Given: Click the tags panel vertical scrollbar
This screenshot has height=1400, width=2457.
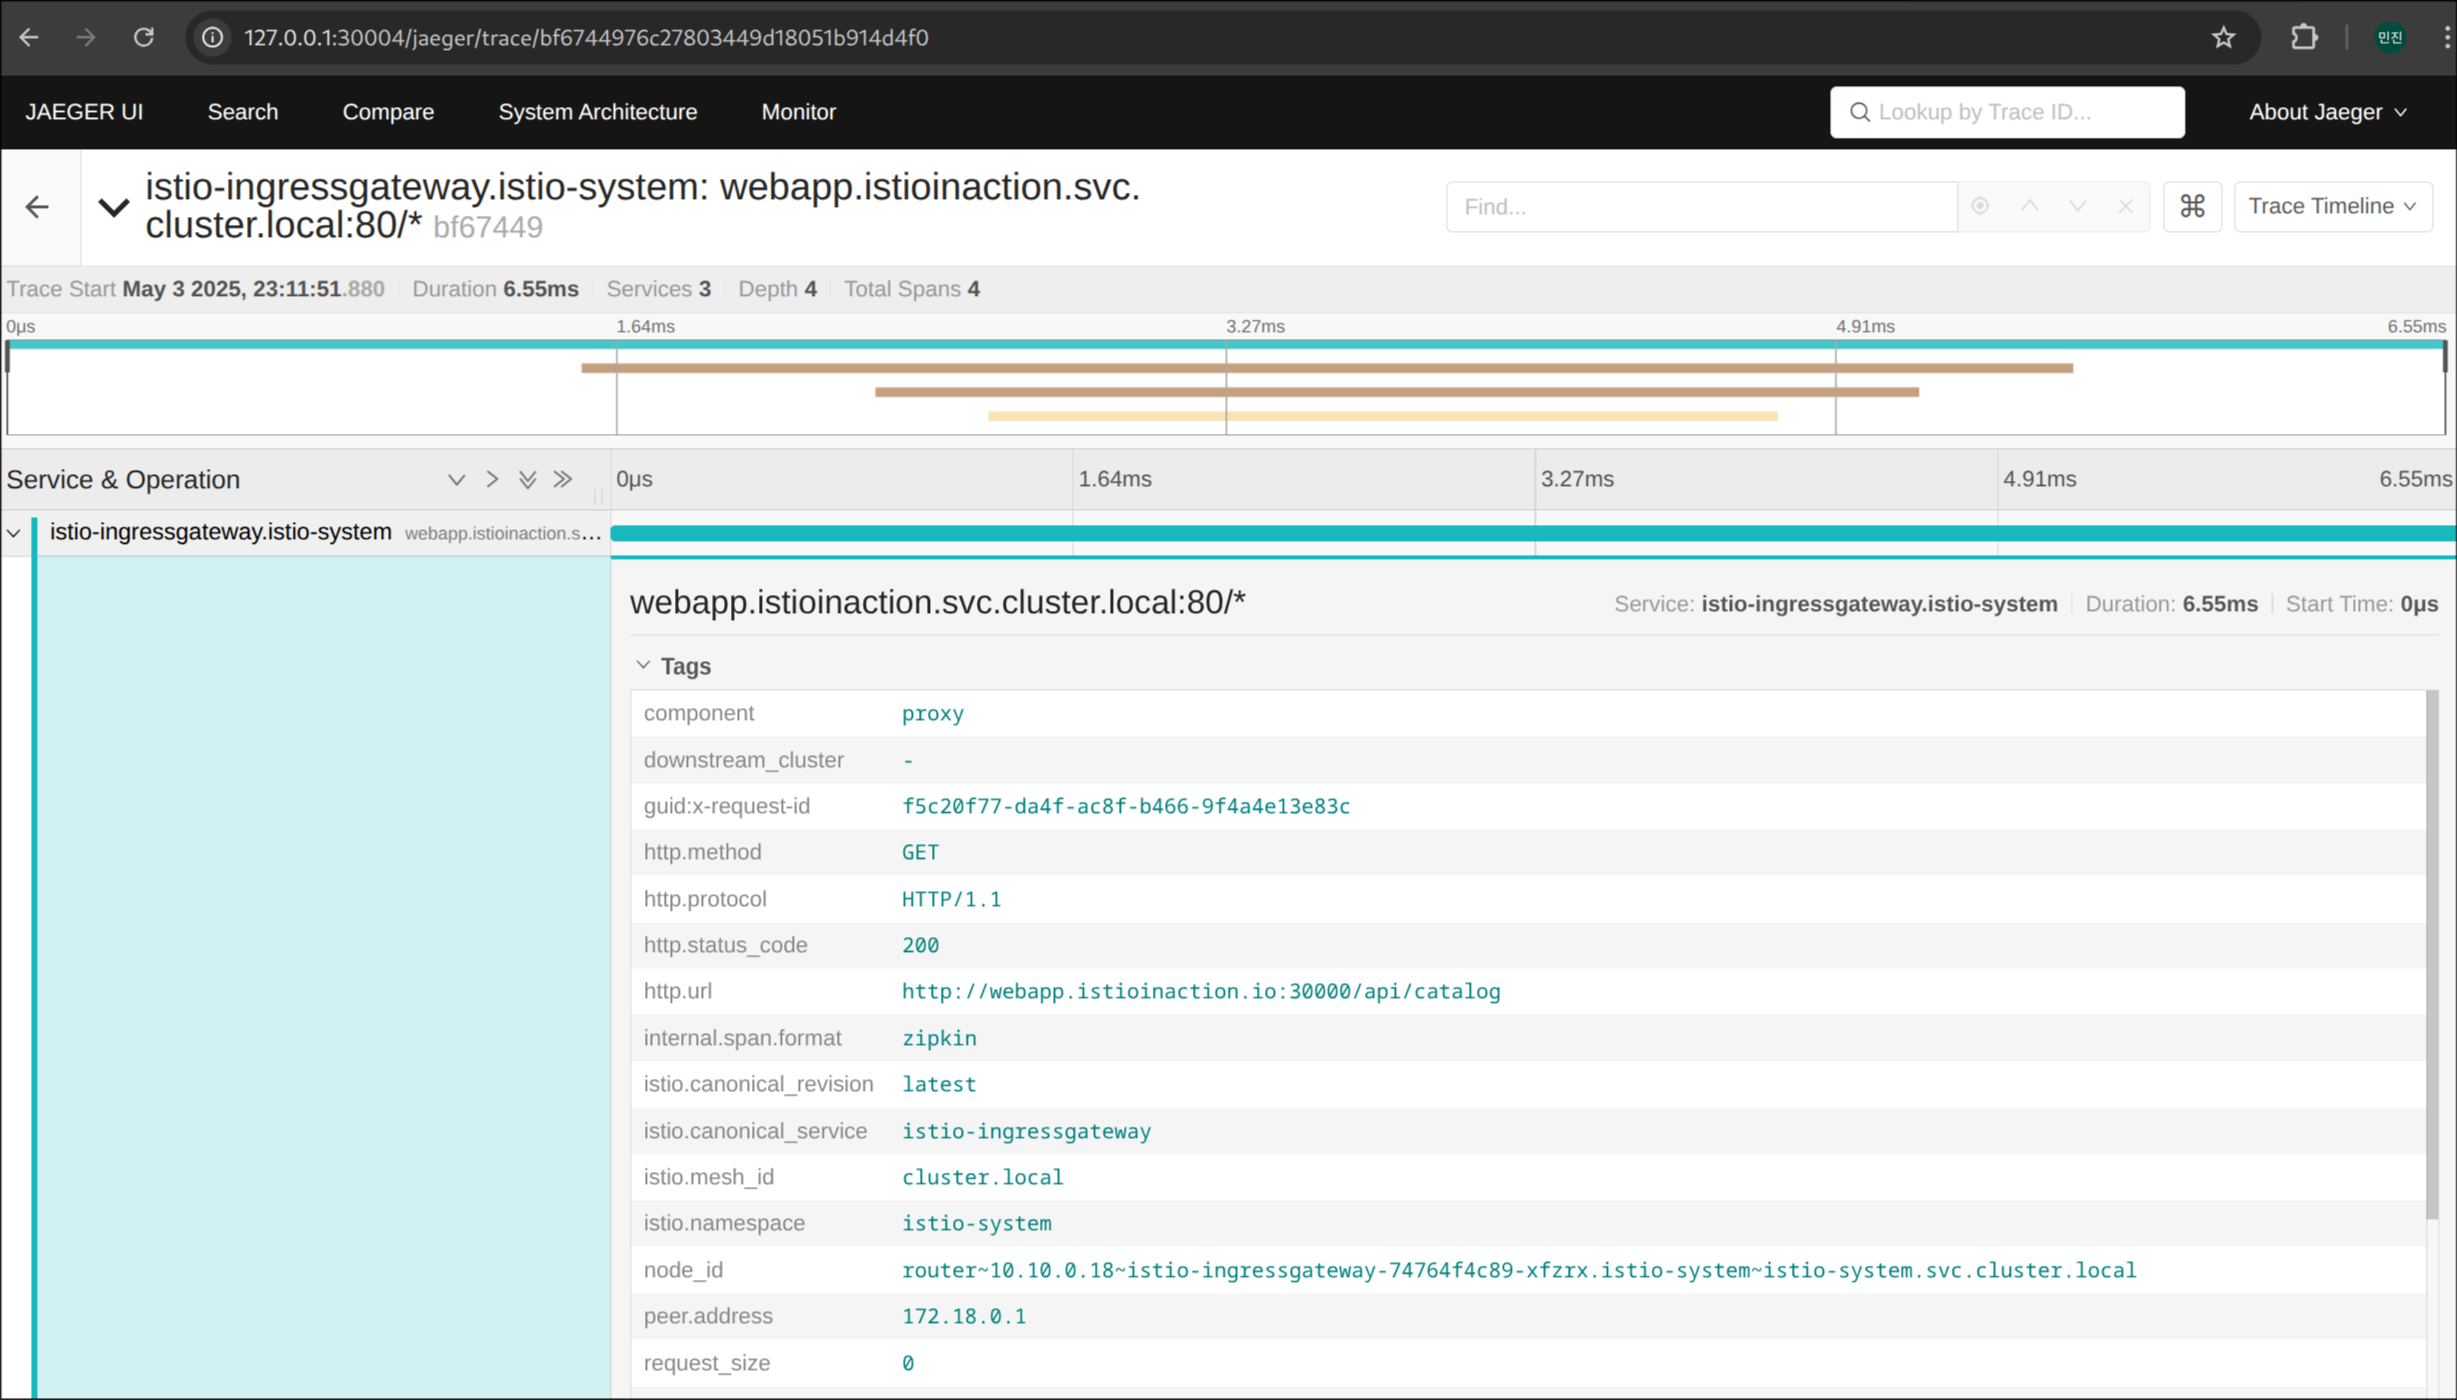Looking at the screenshot, I should tap(2432, 955).
